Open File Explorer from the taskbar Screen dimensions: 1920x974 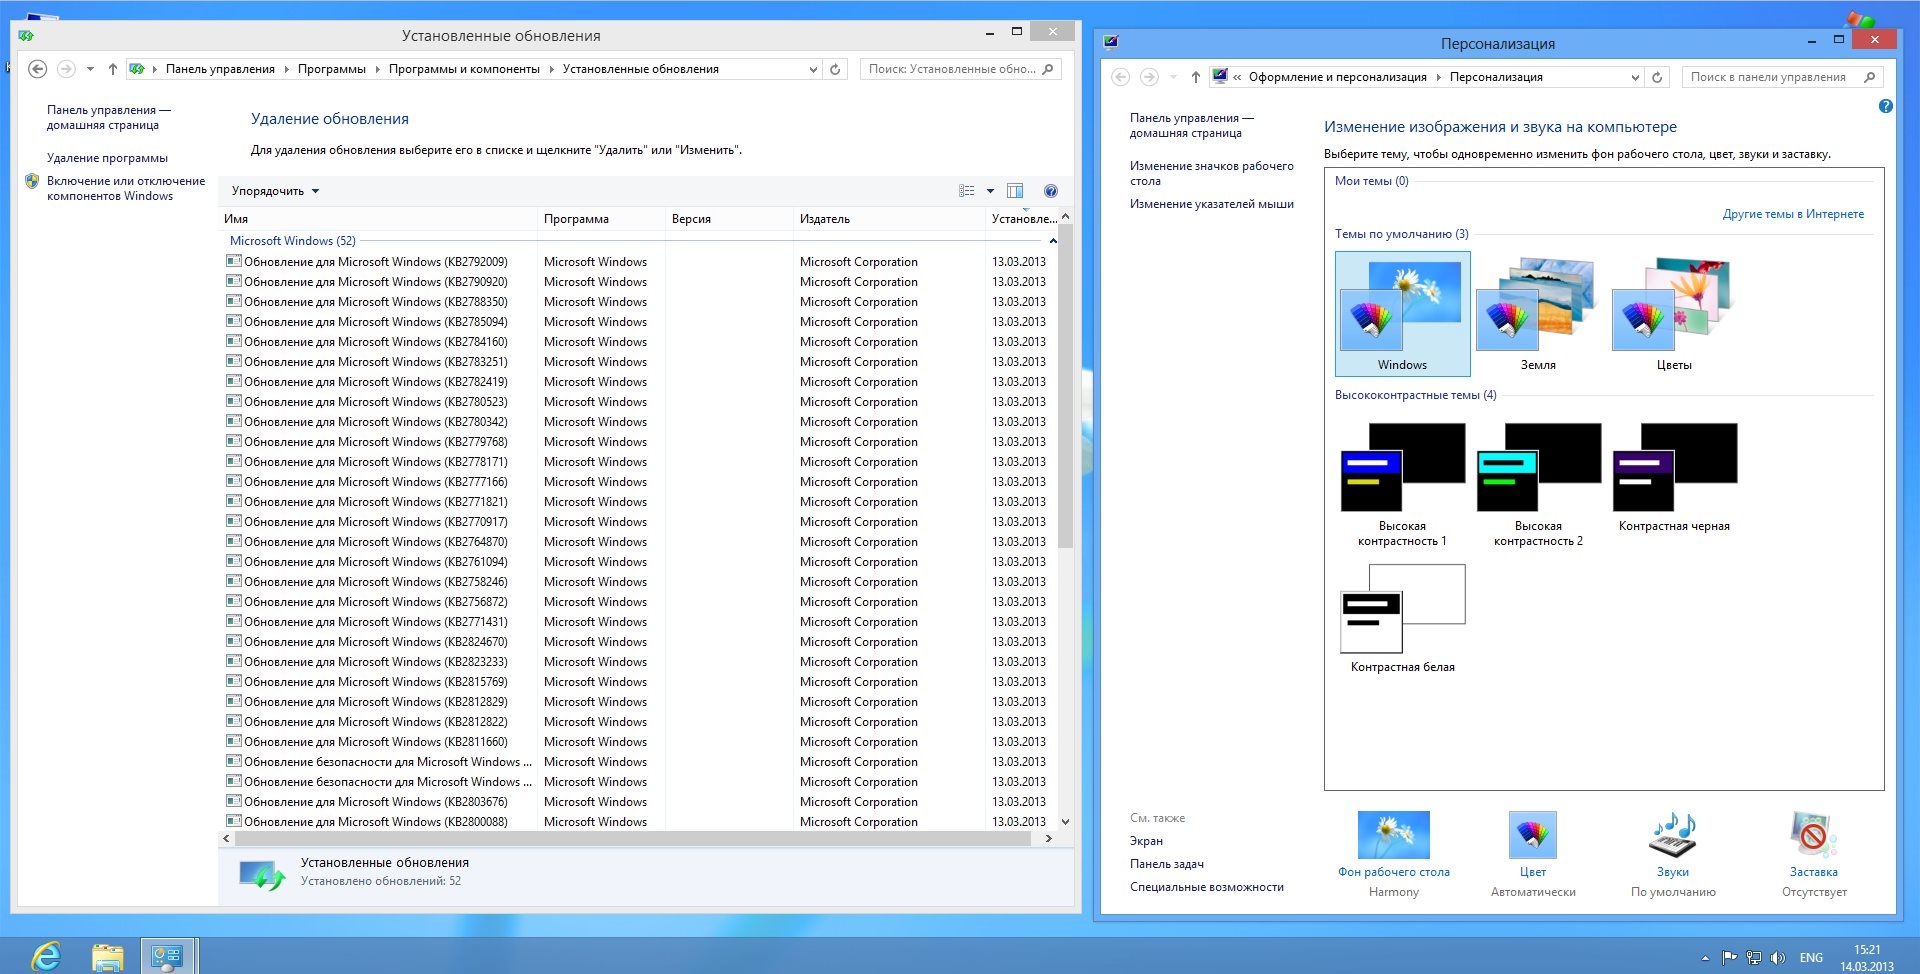coord(107,956)
